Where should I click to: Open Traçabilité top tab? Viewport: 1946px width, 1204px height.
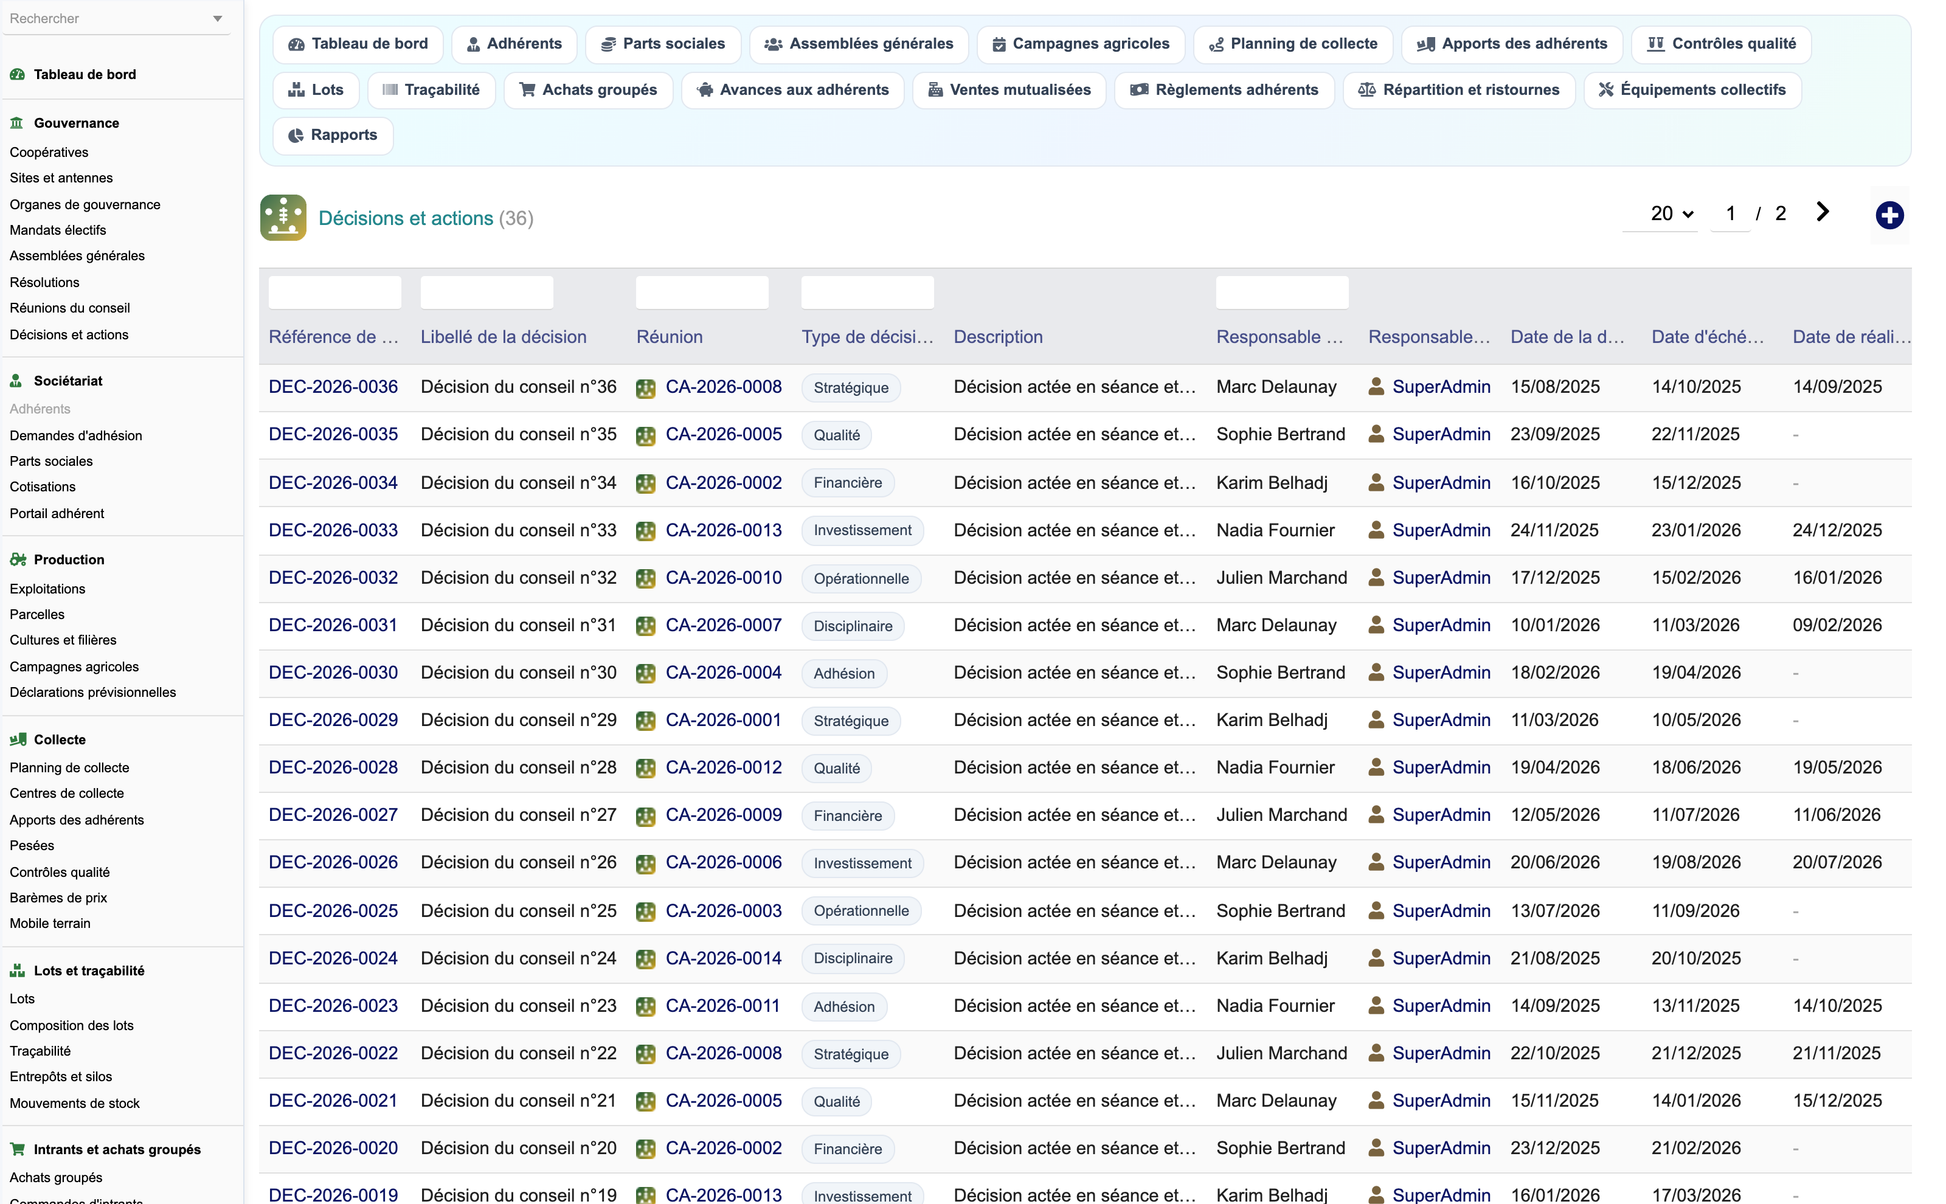[431, 90]
